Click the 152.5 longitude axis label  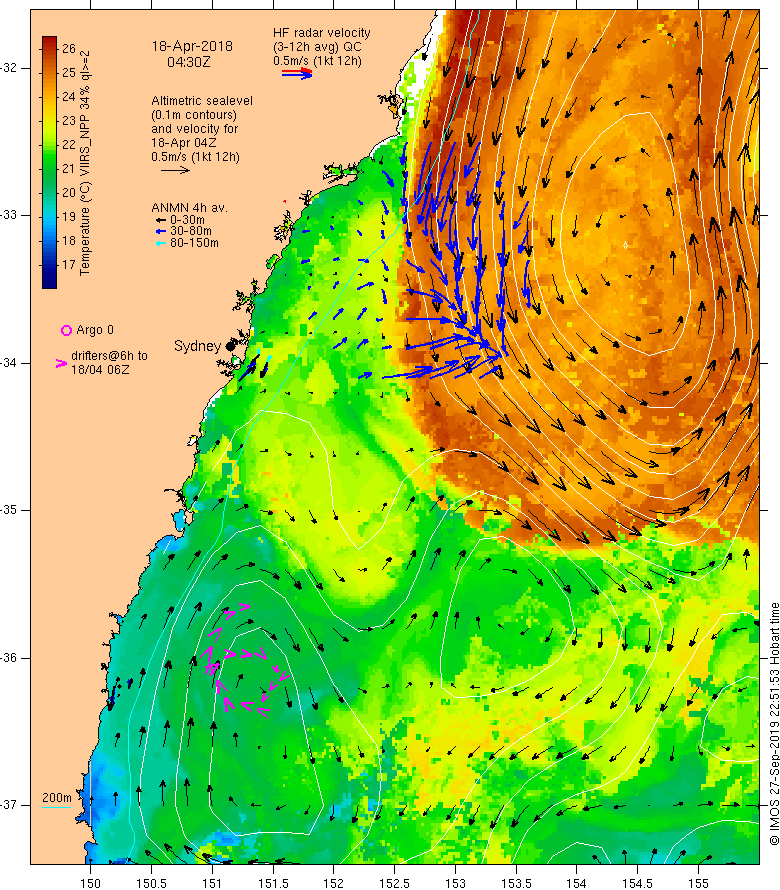click(x=395, y=883)
